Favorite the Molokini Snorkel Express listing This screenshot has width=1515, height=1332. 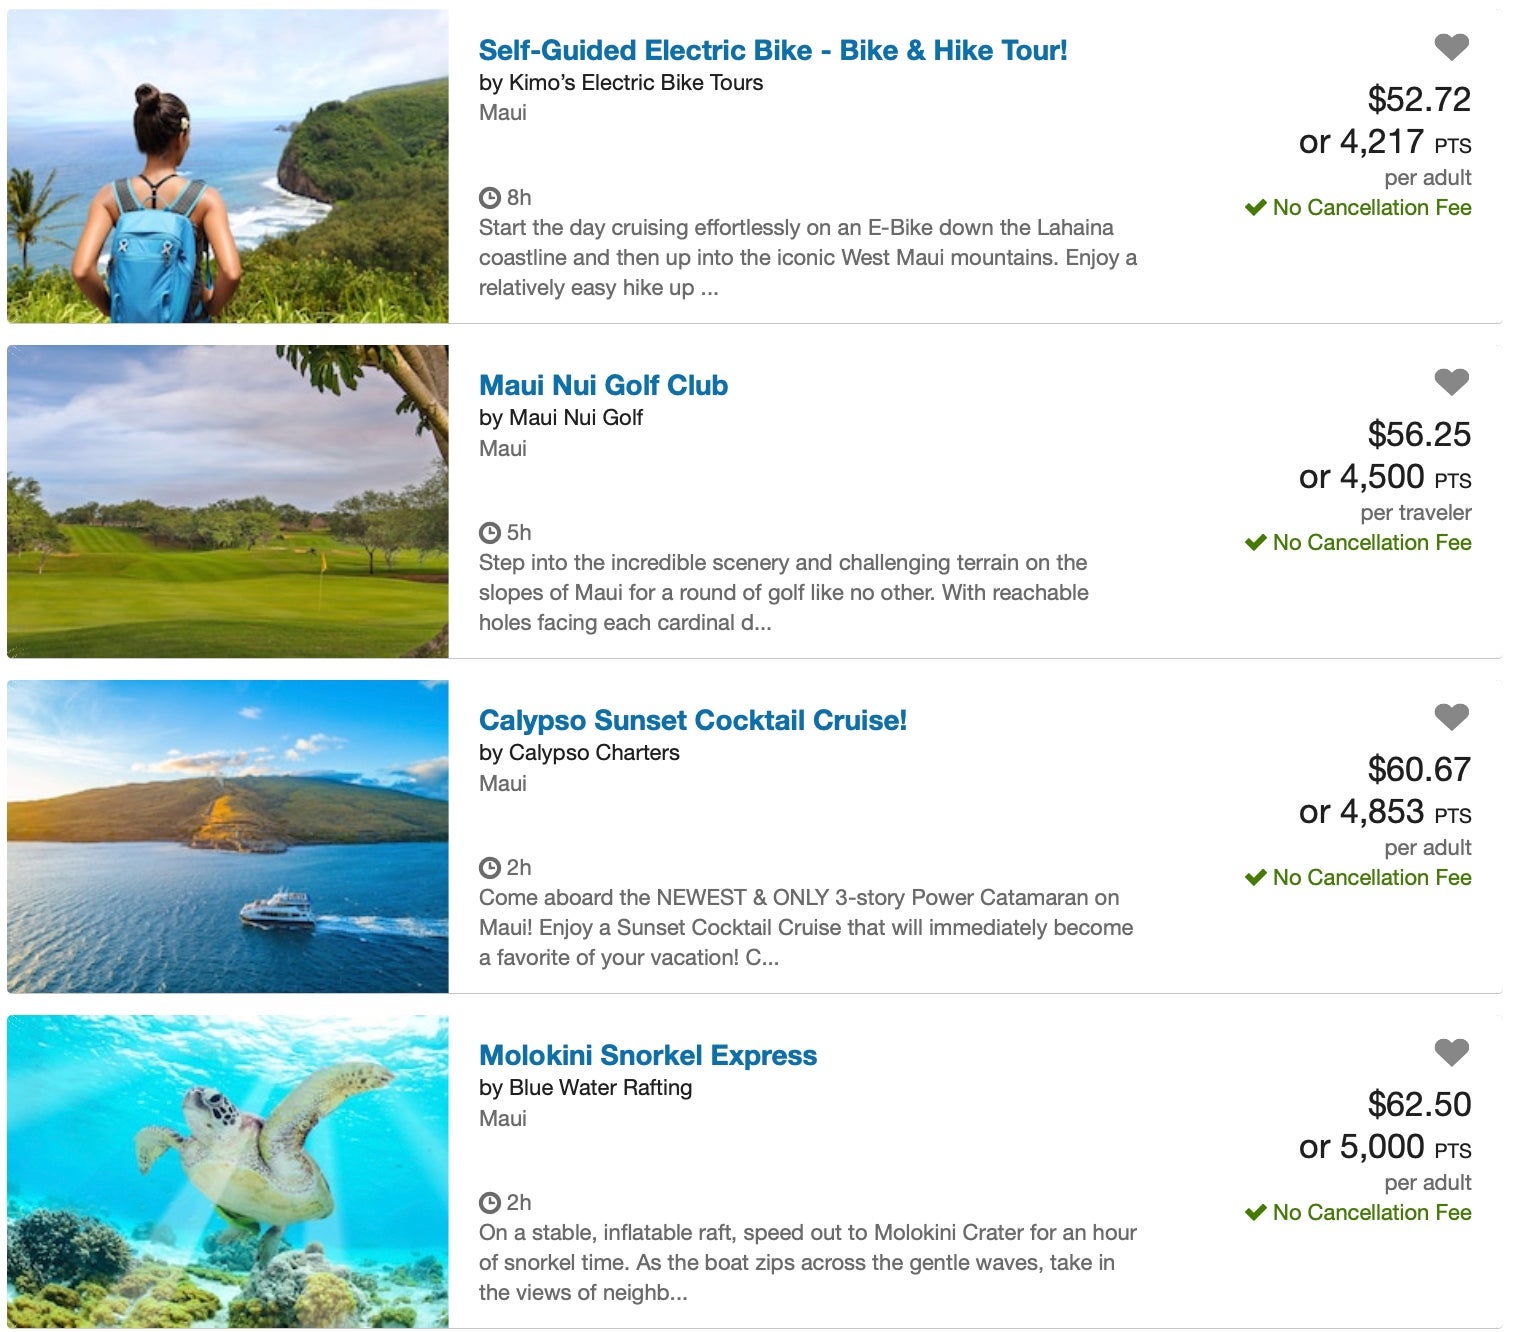pyautogui.click(x=1448, y=1052)
